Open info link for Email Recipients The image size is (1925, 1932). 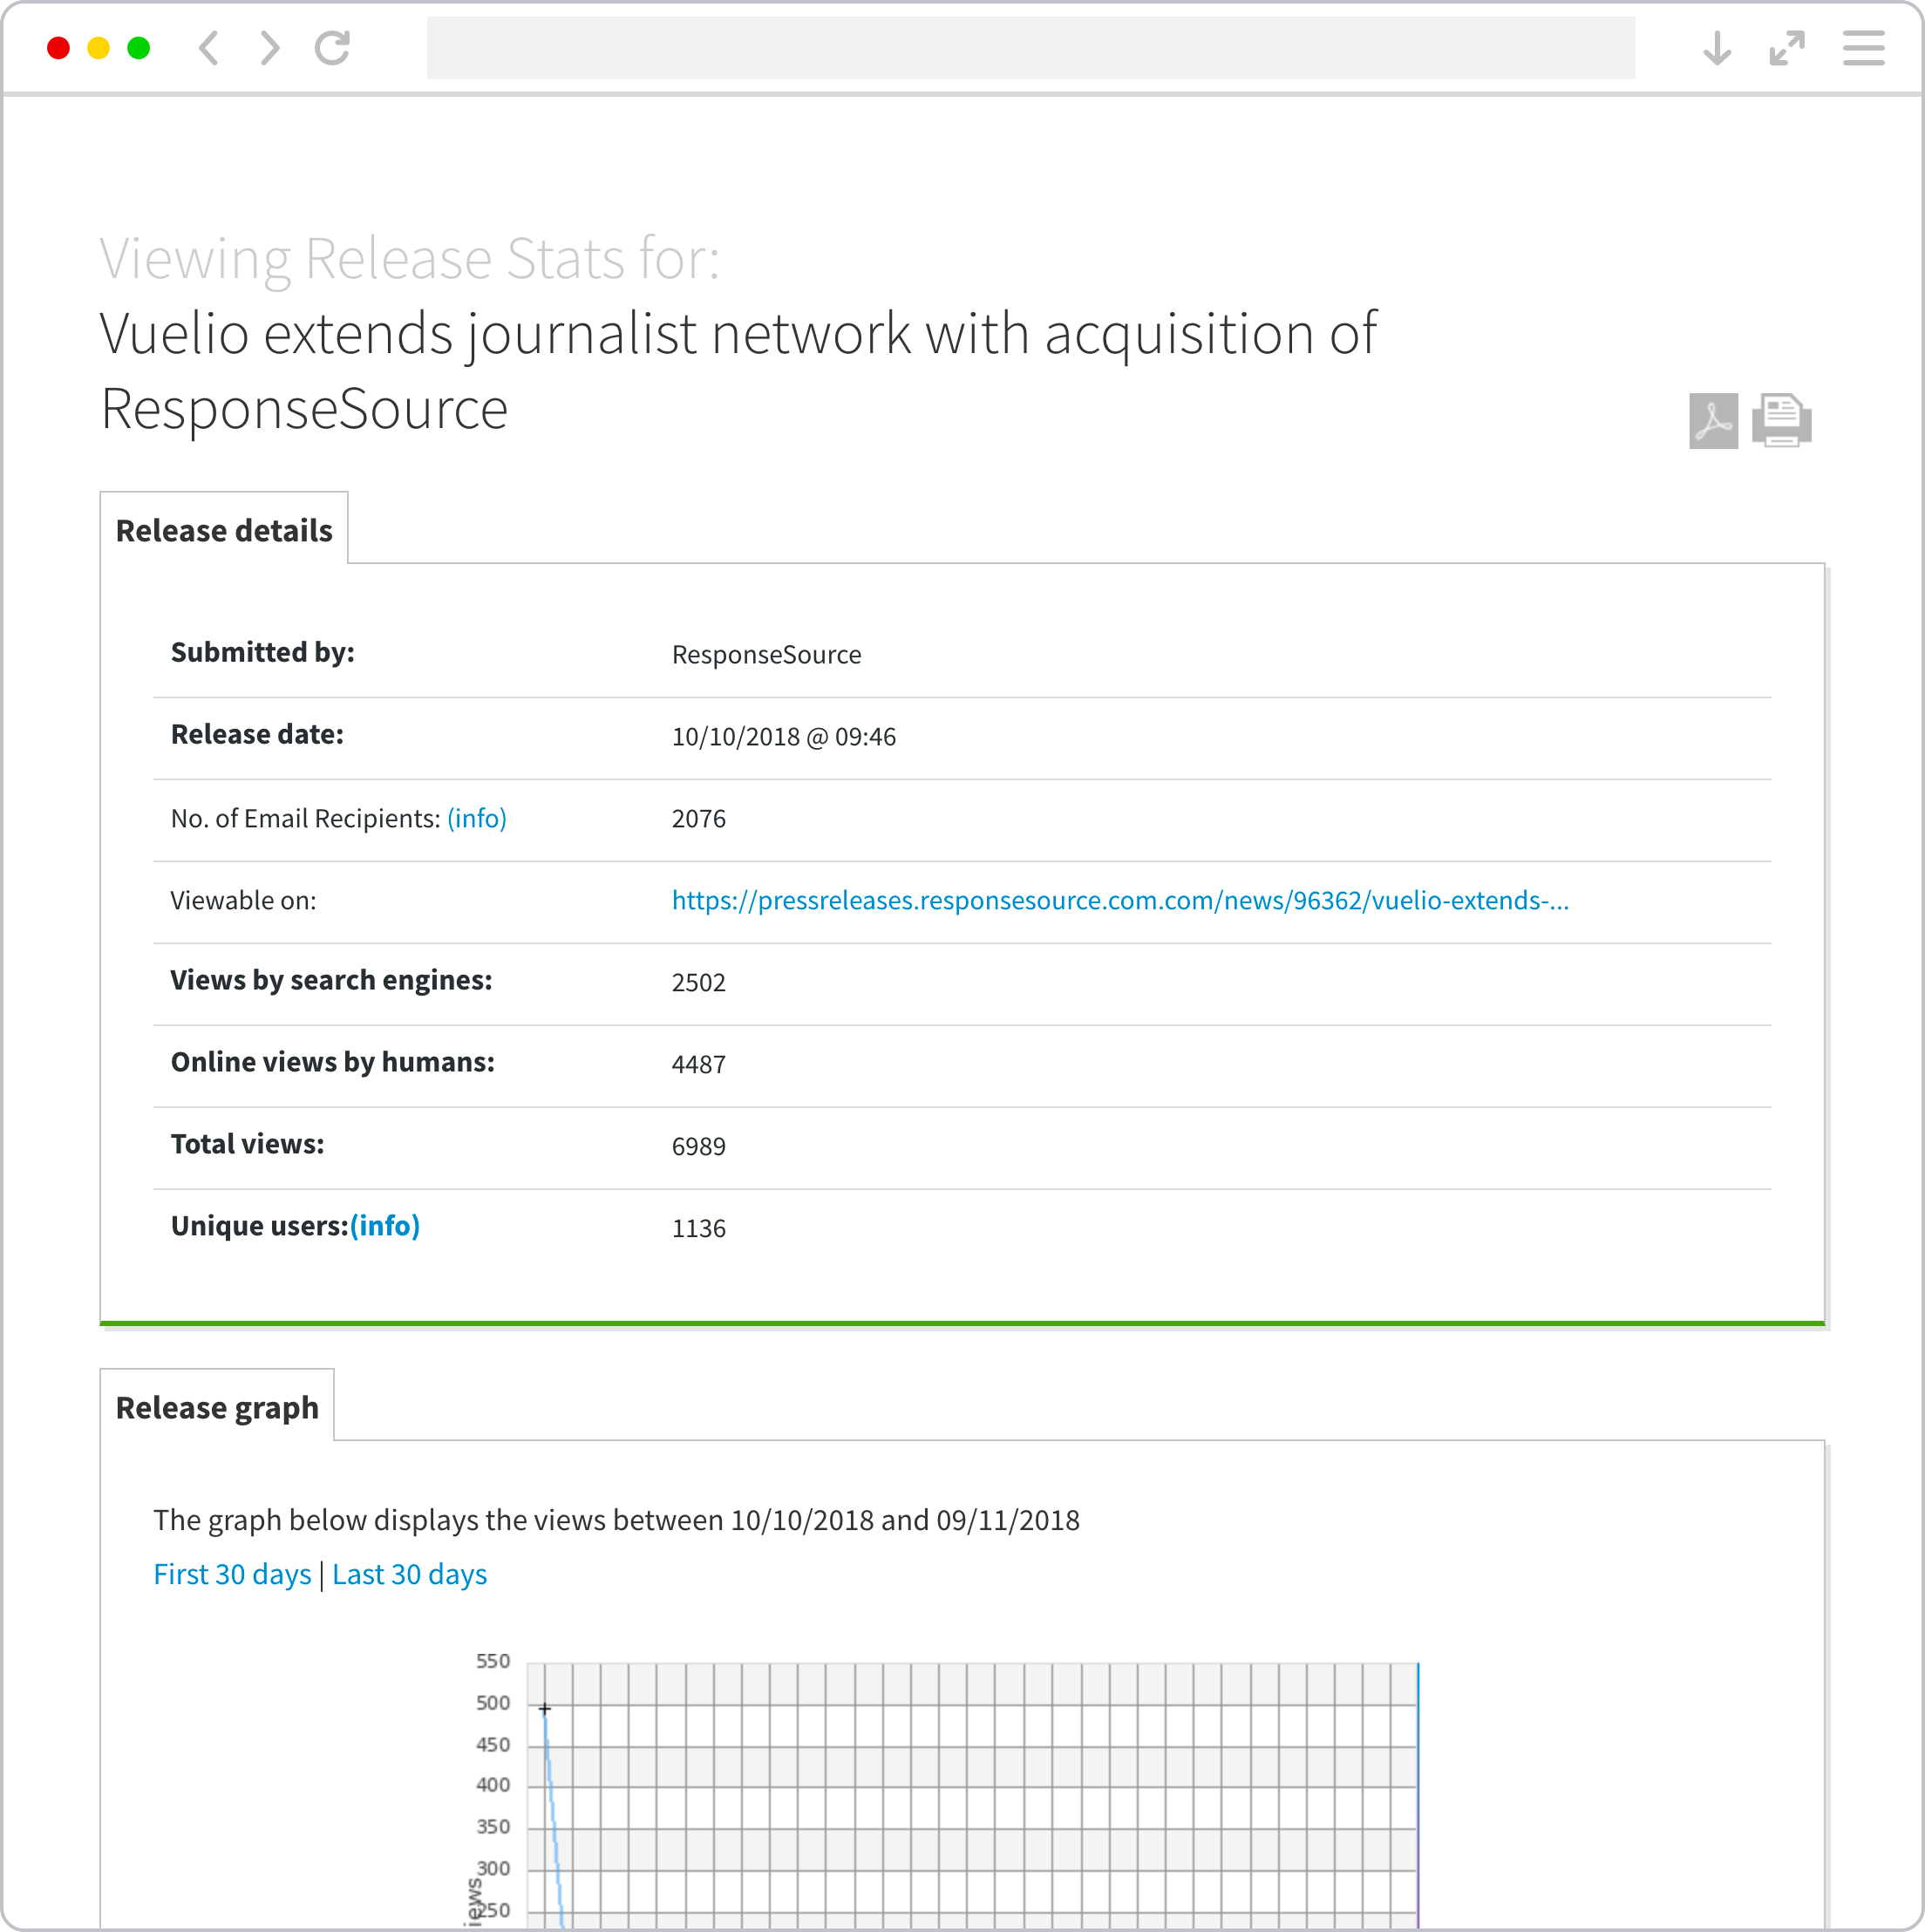[x=477, y=818]
